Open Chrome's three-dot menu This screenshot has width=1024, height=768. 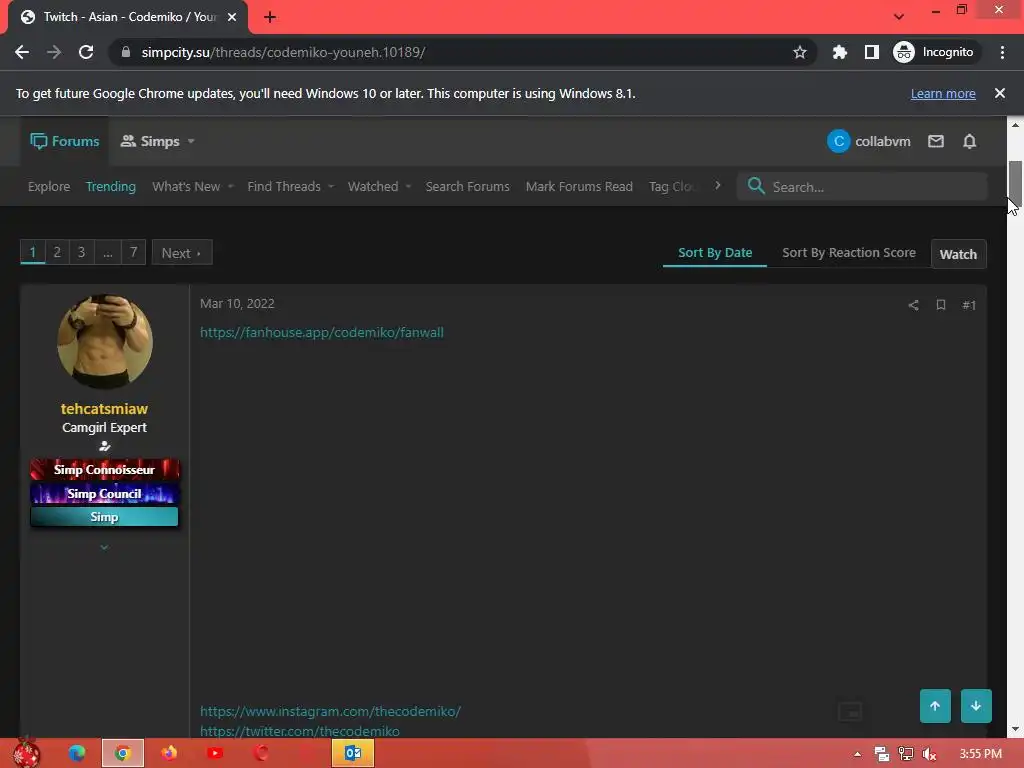(1002, 52)
